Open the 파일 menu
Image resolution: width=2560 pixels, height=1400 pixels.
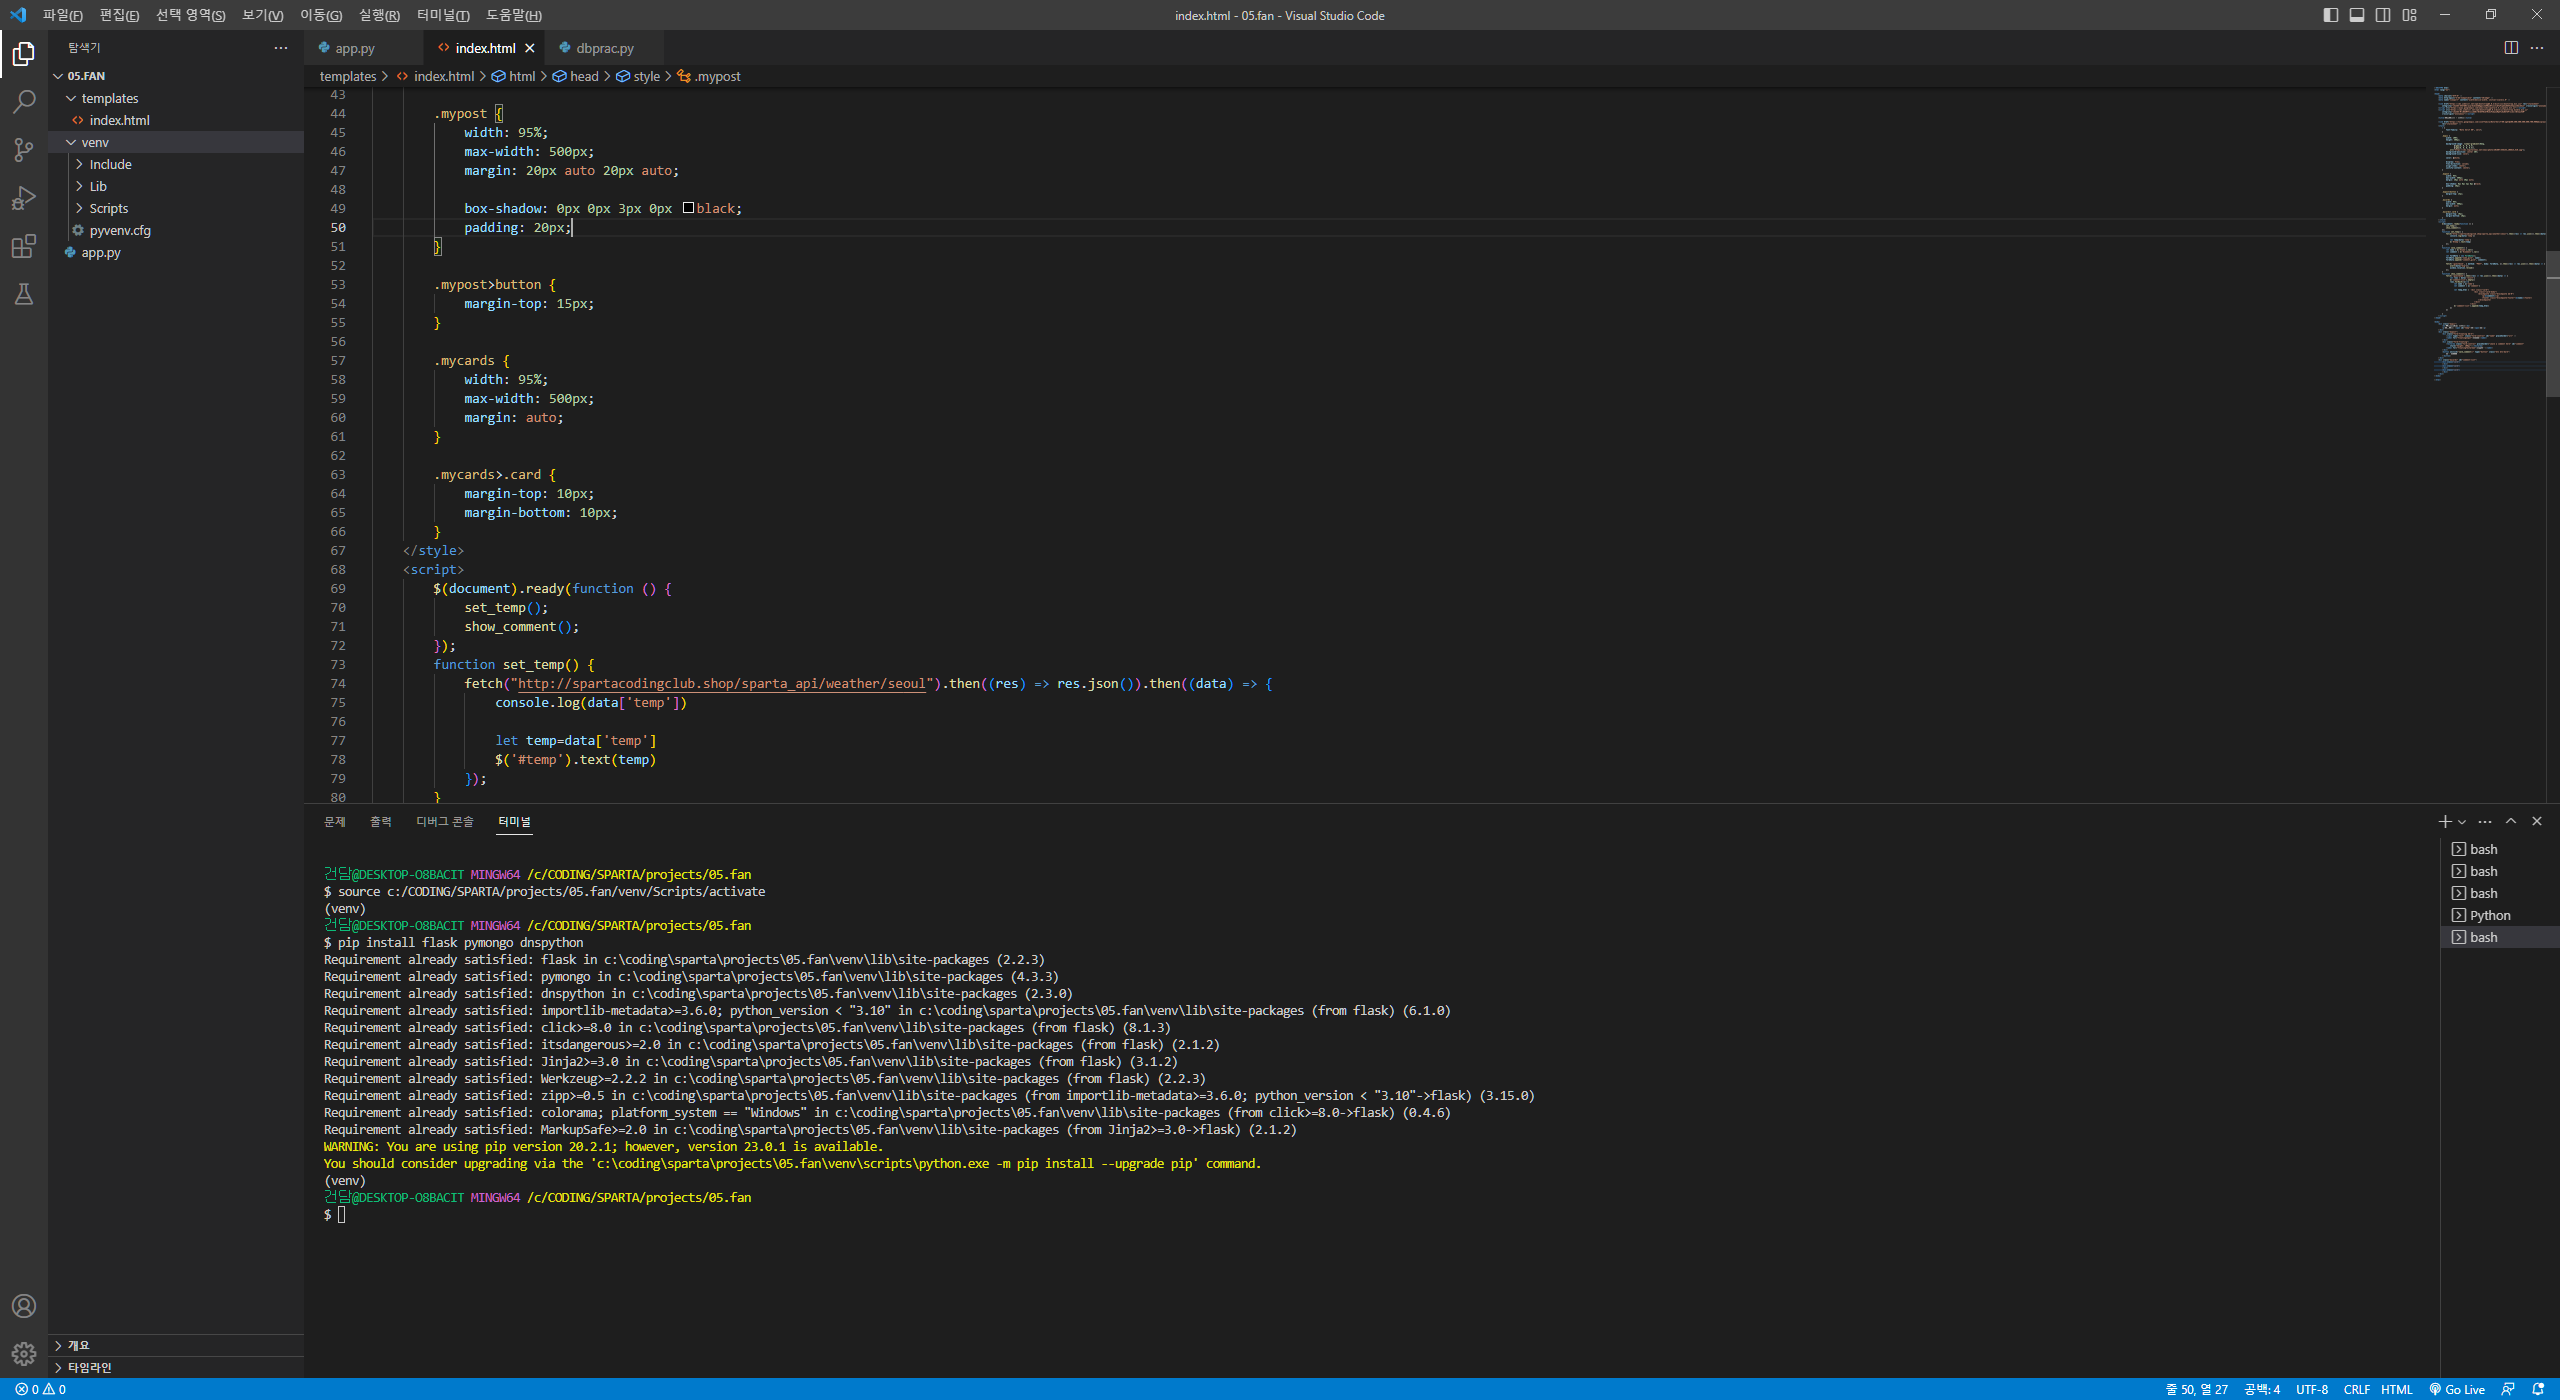coord(63,15)
